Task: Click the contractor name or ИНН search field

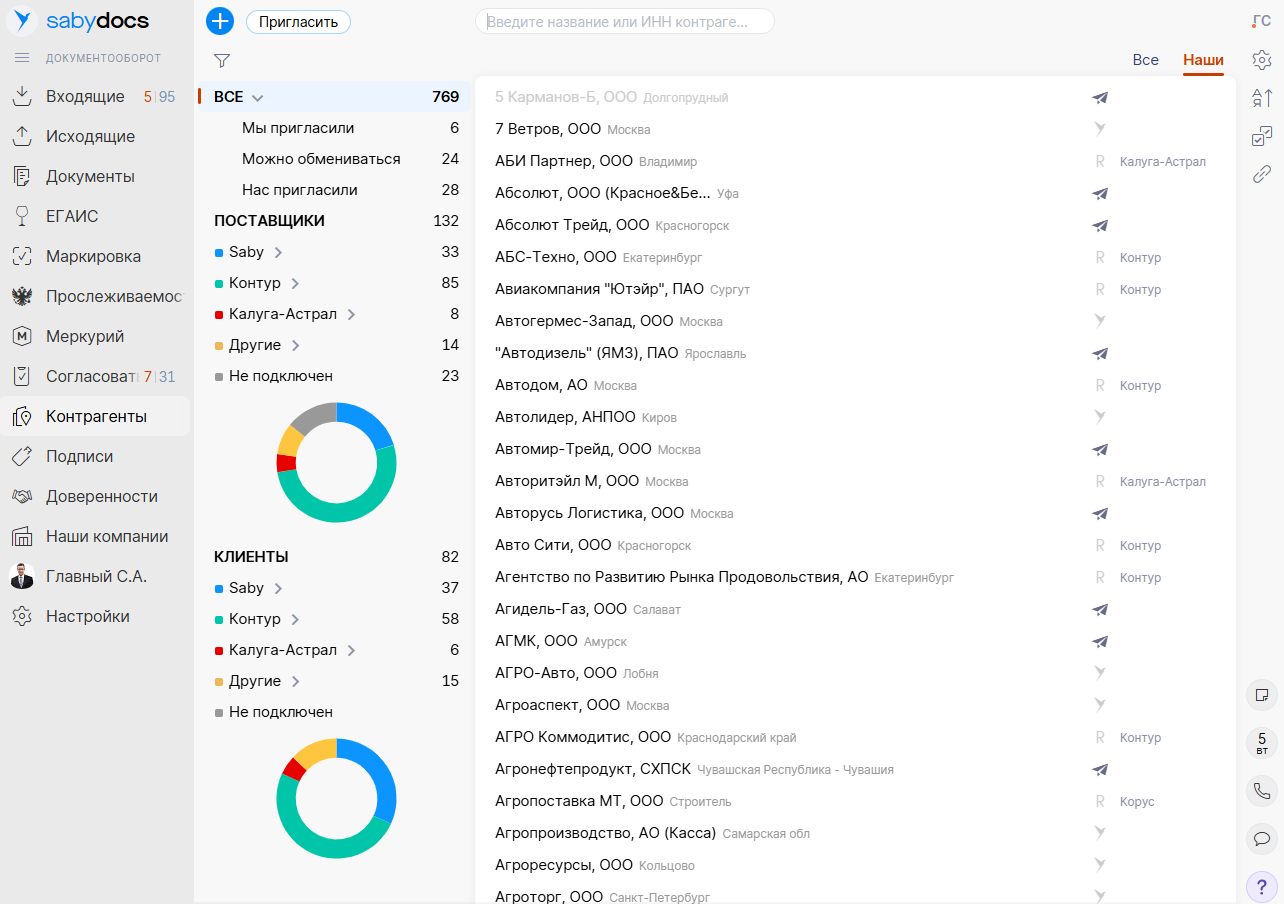Action: pyautogui.click(x=624, y=21)
